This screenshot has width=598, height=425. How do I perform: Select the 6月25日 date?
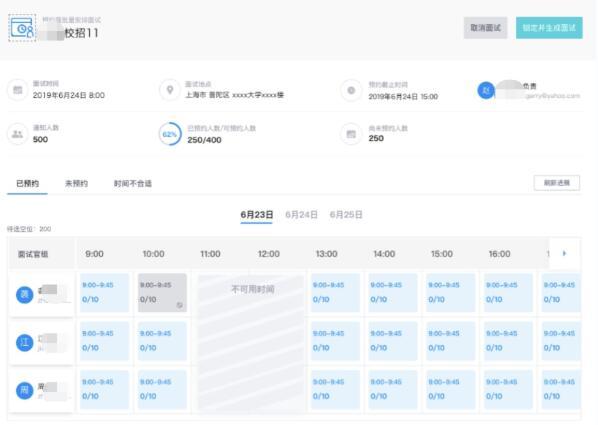tap(346, 215)
